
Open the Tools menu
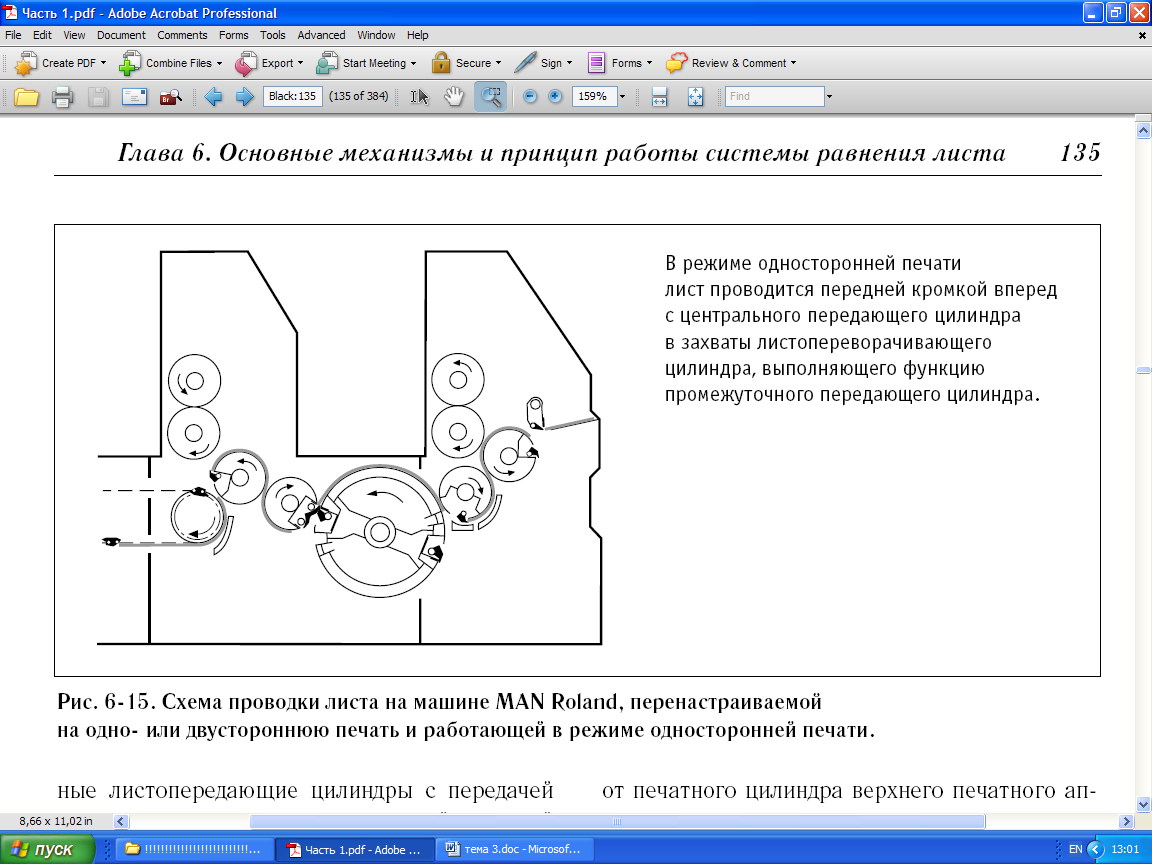pyautogui.click(x=273, y=35)
